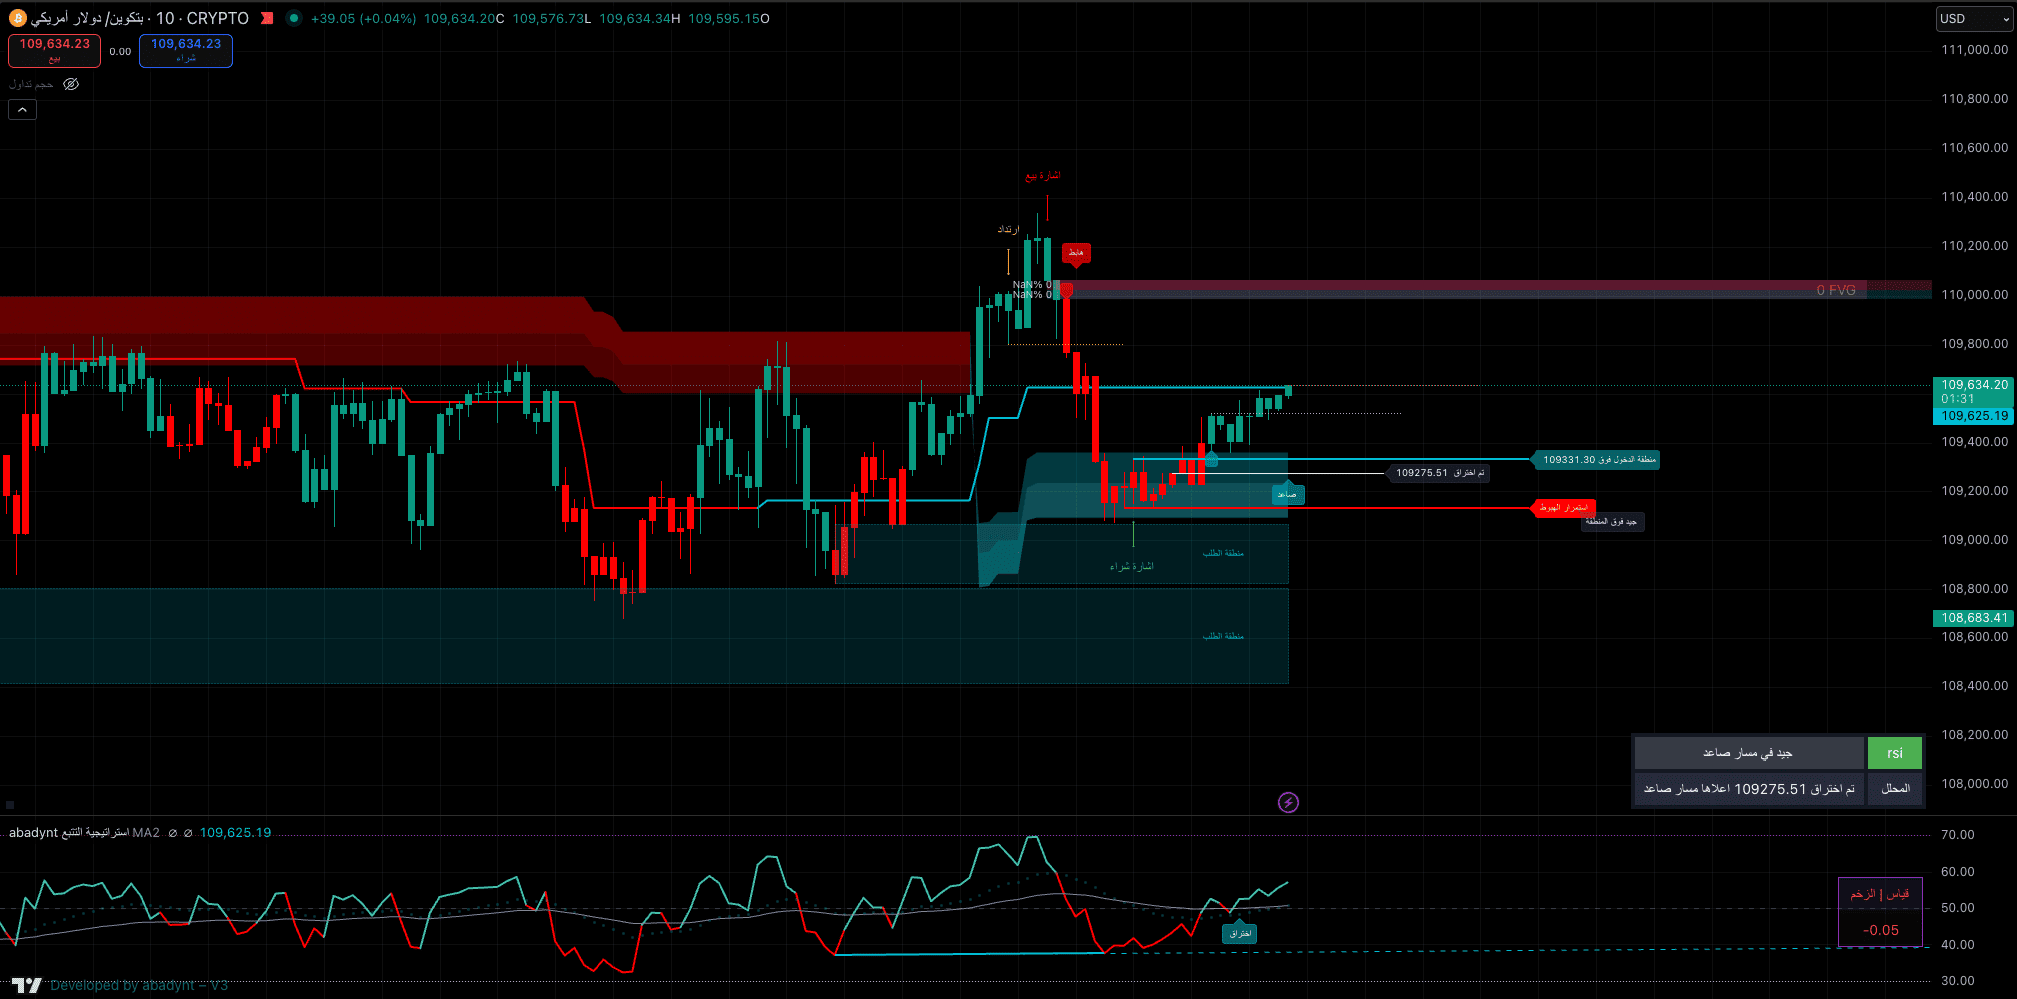Click the red sell price button
This screenshot has width=2017, height=999.
click(x=54, y=50)
